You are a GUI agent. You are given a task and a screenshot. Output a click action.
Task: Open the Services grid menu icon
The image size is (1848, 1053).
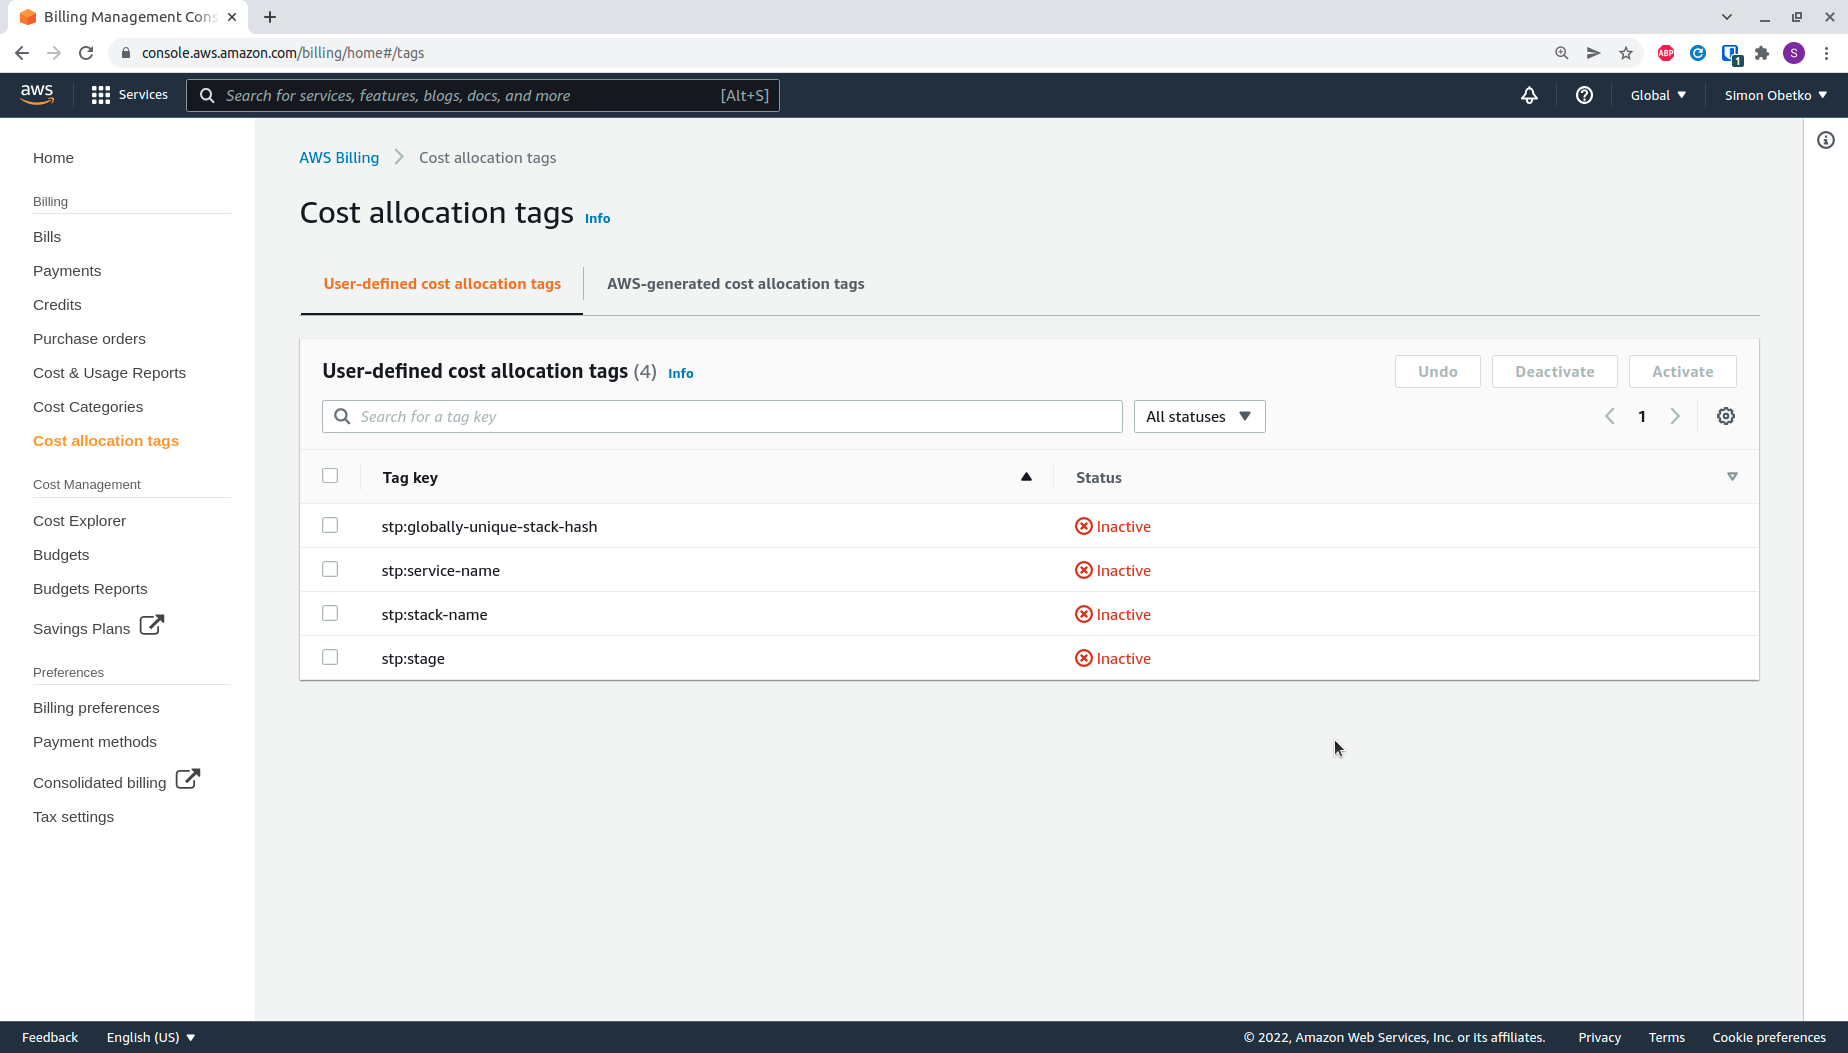click(x=100, y=95)
